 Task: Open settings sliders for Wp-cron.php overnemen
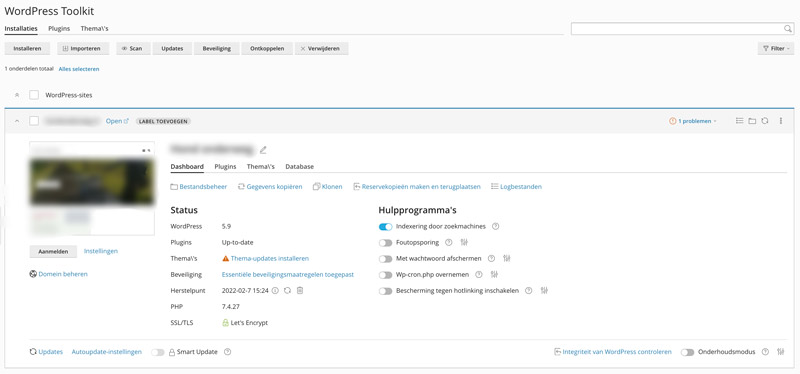pos(494,275)
